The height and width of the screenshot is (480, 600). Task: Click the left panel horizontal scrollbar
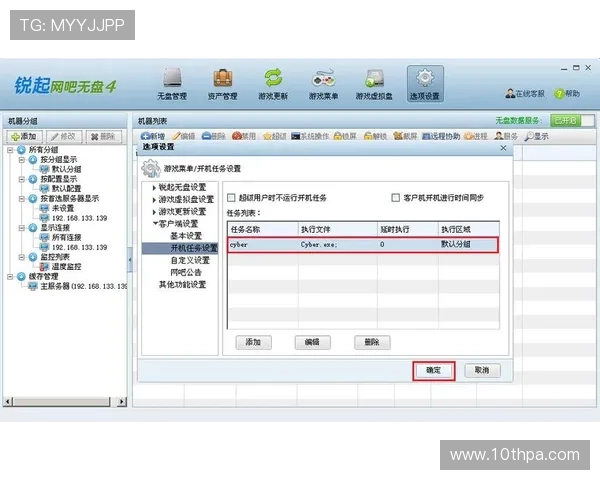pos(62,402)
